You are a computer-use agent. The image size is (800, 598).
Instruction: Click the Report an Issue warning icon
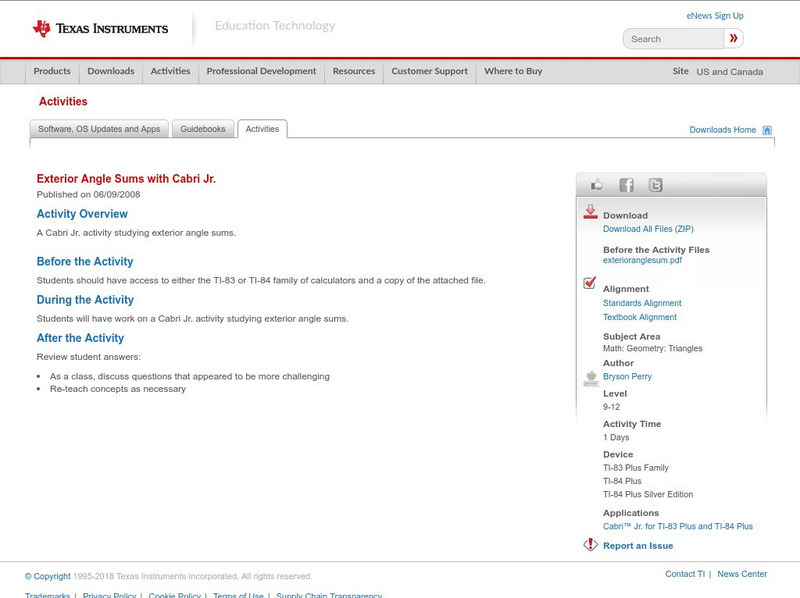pyautogui.click(x=590, y=545)
